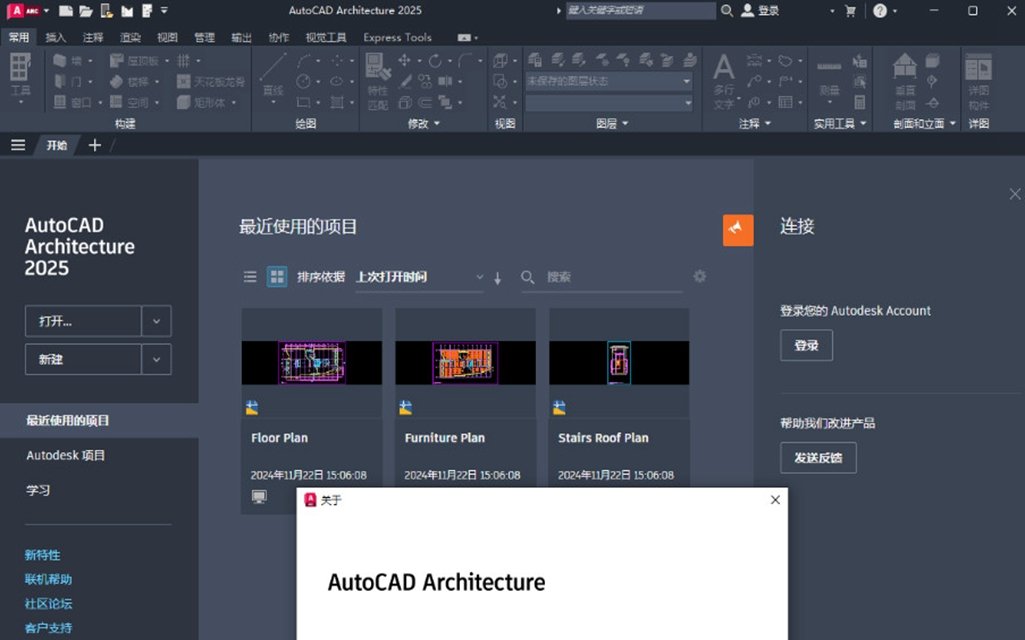1025x640 pixels.
Task: Click the 特性匹配 match properties icon
Action: [377, 82]
